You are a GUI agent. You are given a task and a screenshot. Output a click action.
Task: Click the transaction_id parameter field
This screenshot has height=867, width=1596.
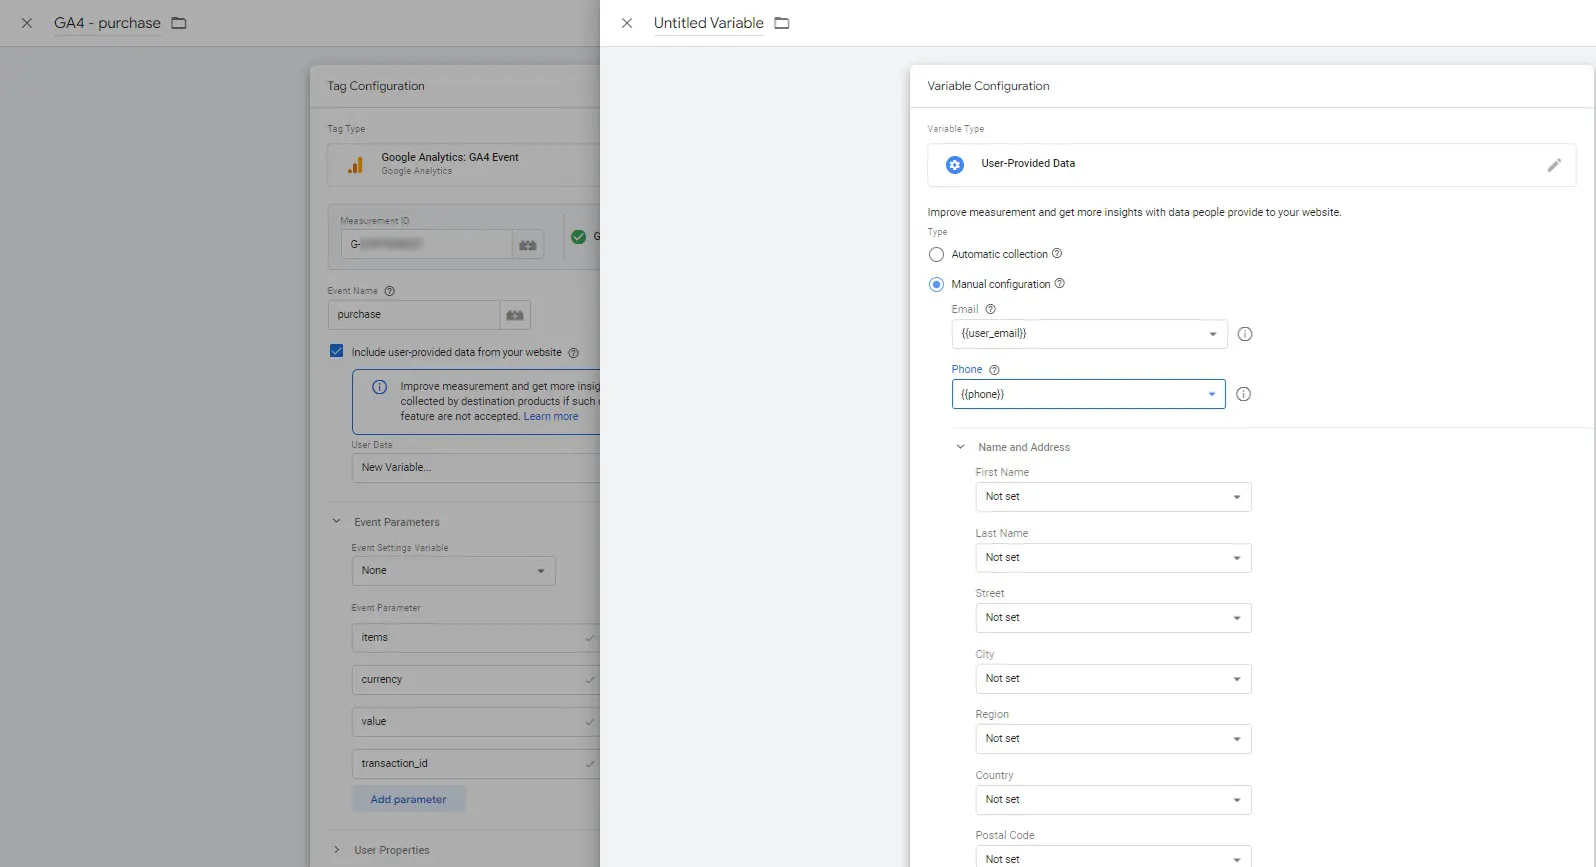click(x=476, y=764)
